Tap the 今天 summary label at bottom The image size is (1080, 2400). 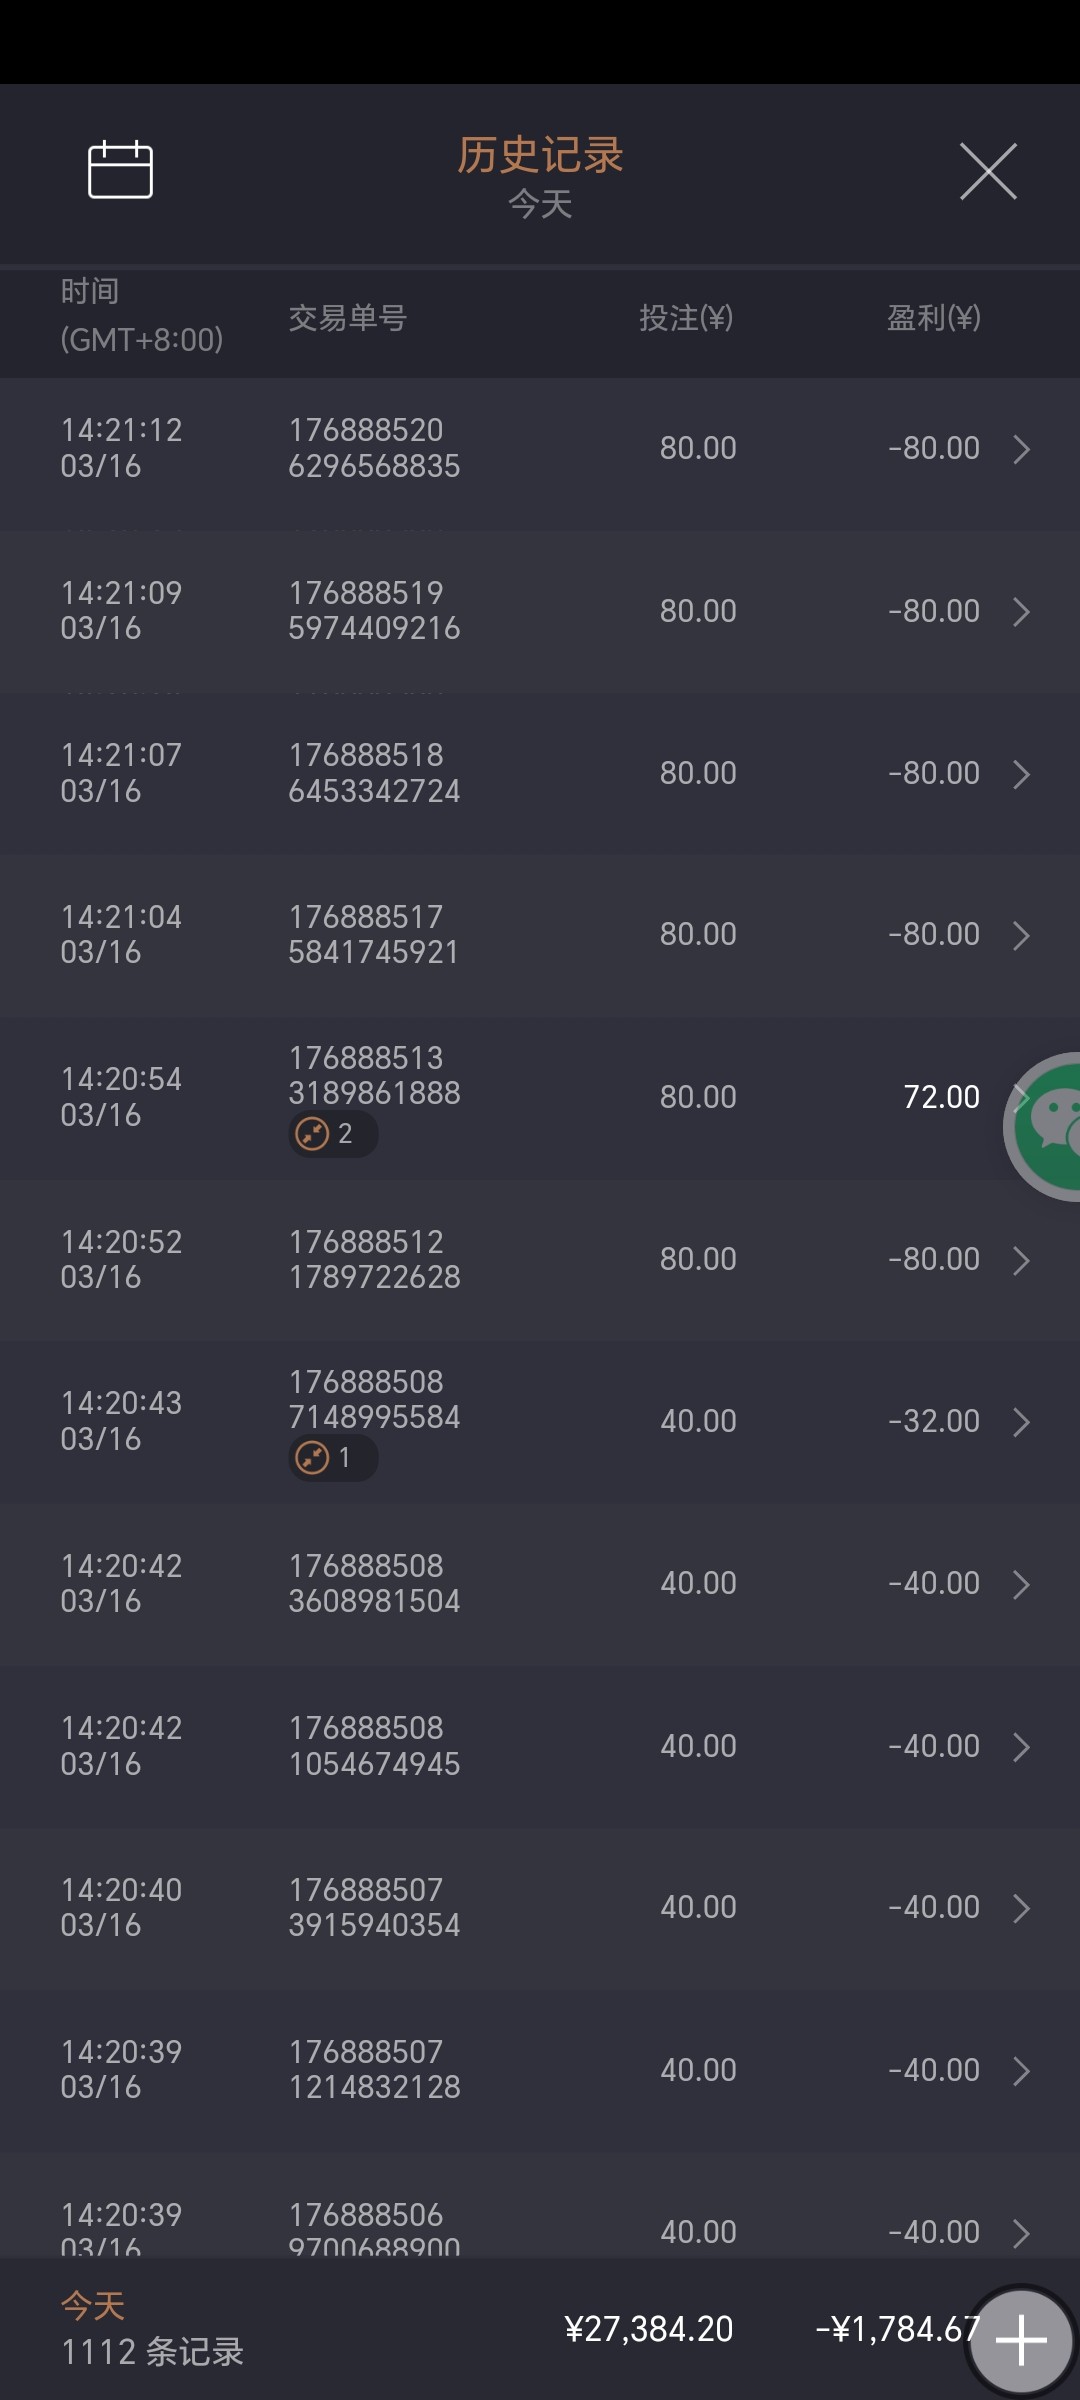pyautogui.click(x=93, y=2306)
